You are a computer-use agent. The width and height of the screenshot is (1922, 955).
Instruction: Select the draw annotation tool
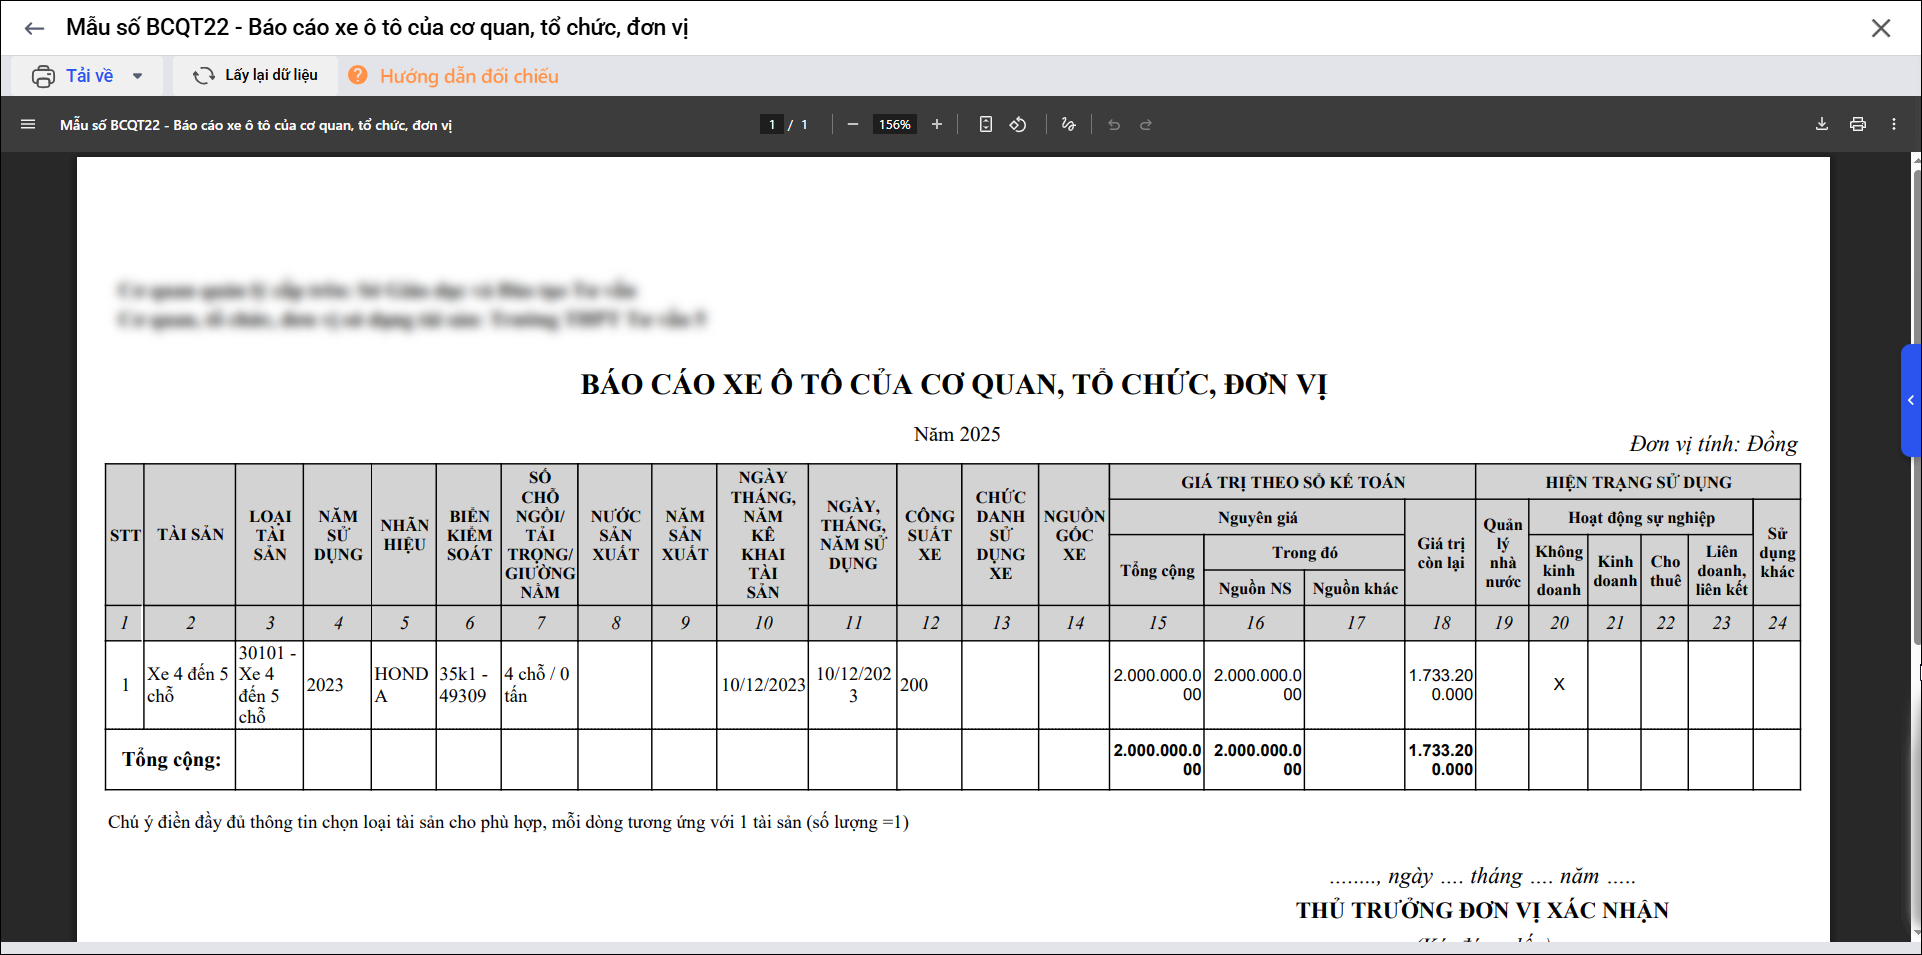point(1068,125)
